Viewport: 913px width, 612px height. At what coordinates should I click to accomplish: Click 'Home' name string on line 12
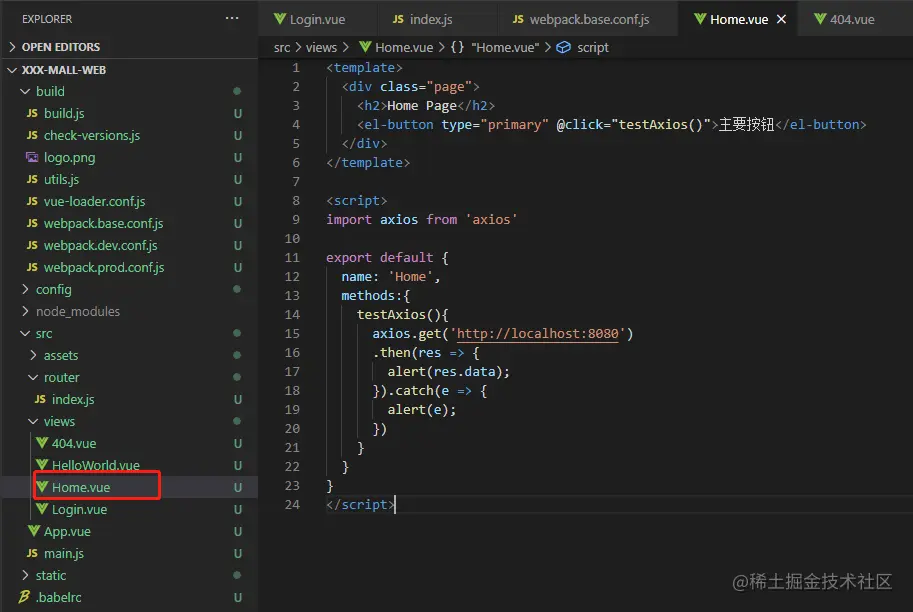click(411, 276)
